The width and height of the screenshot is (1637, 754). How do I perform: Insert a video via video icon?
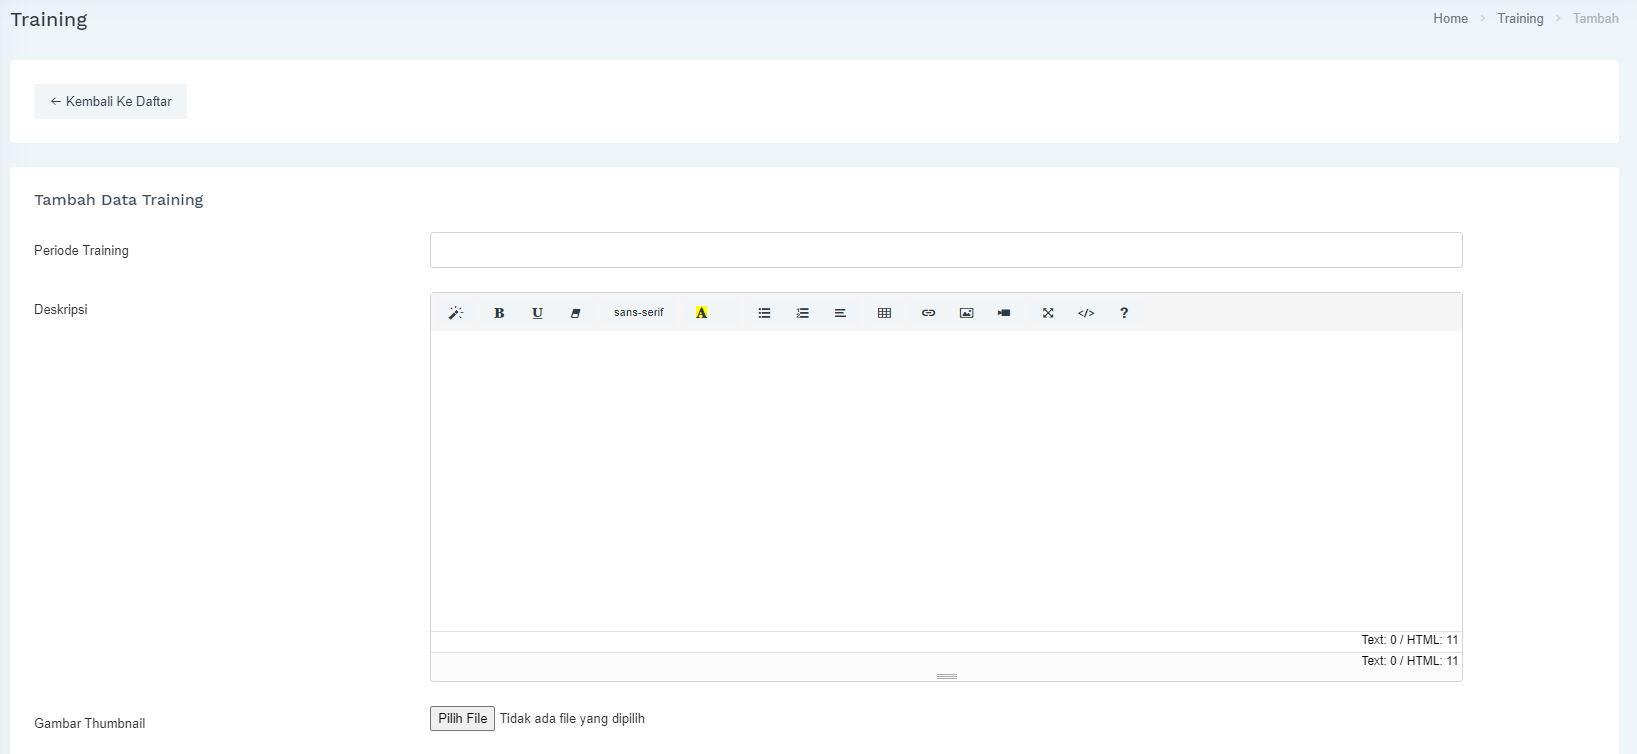pyautogui.click(x=1004, y=313)
